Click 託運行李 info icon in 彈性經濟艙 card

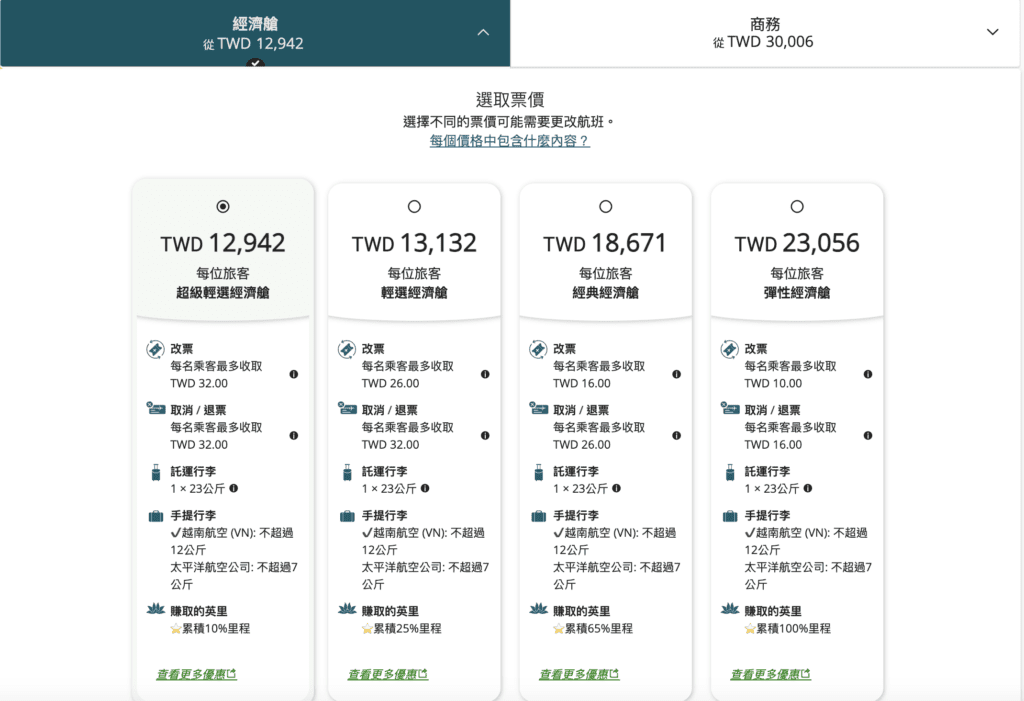click(808, 488)
